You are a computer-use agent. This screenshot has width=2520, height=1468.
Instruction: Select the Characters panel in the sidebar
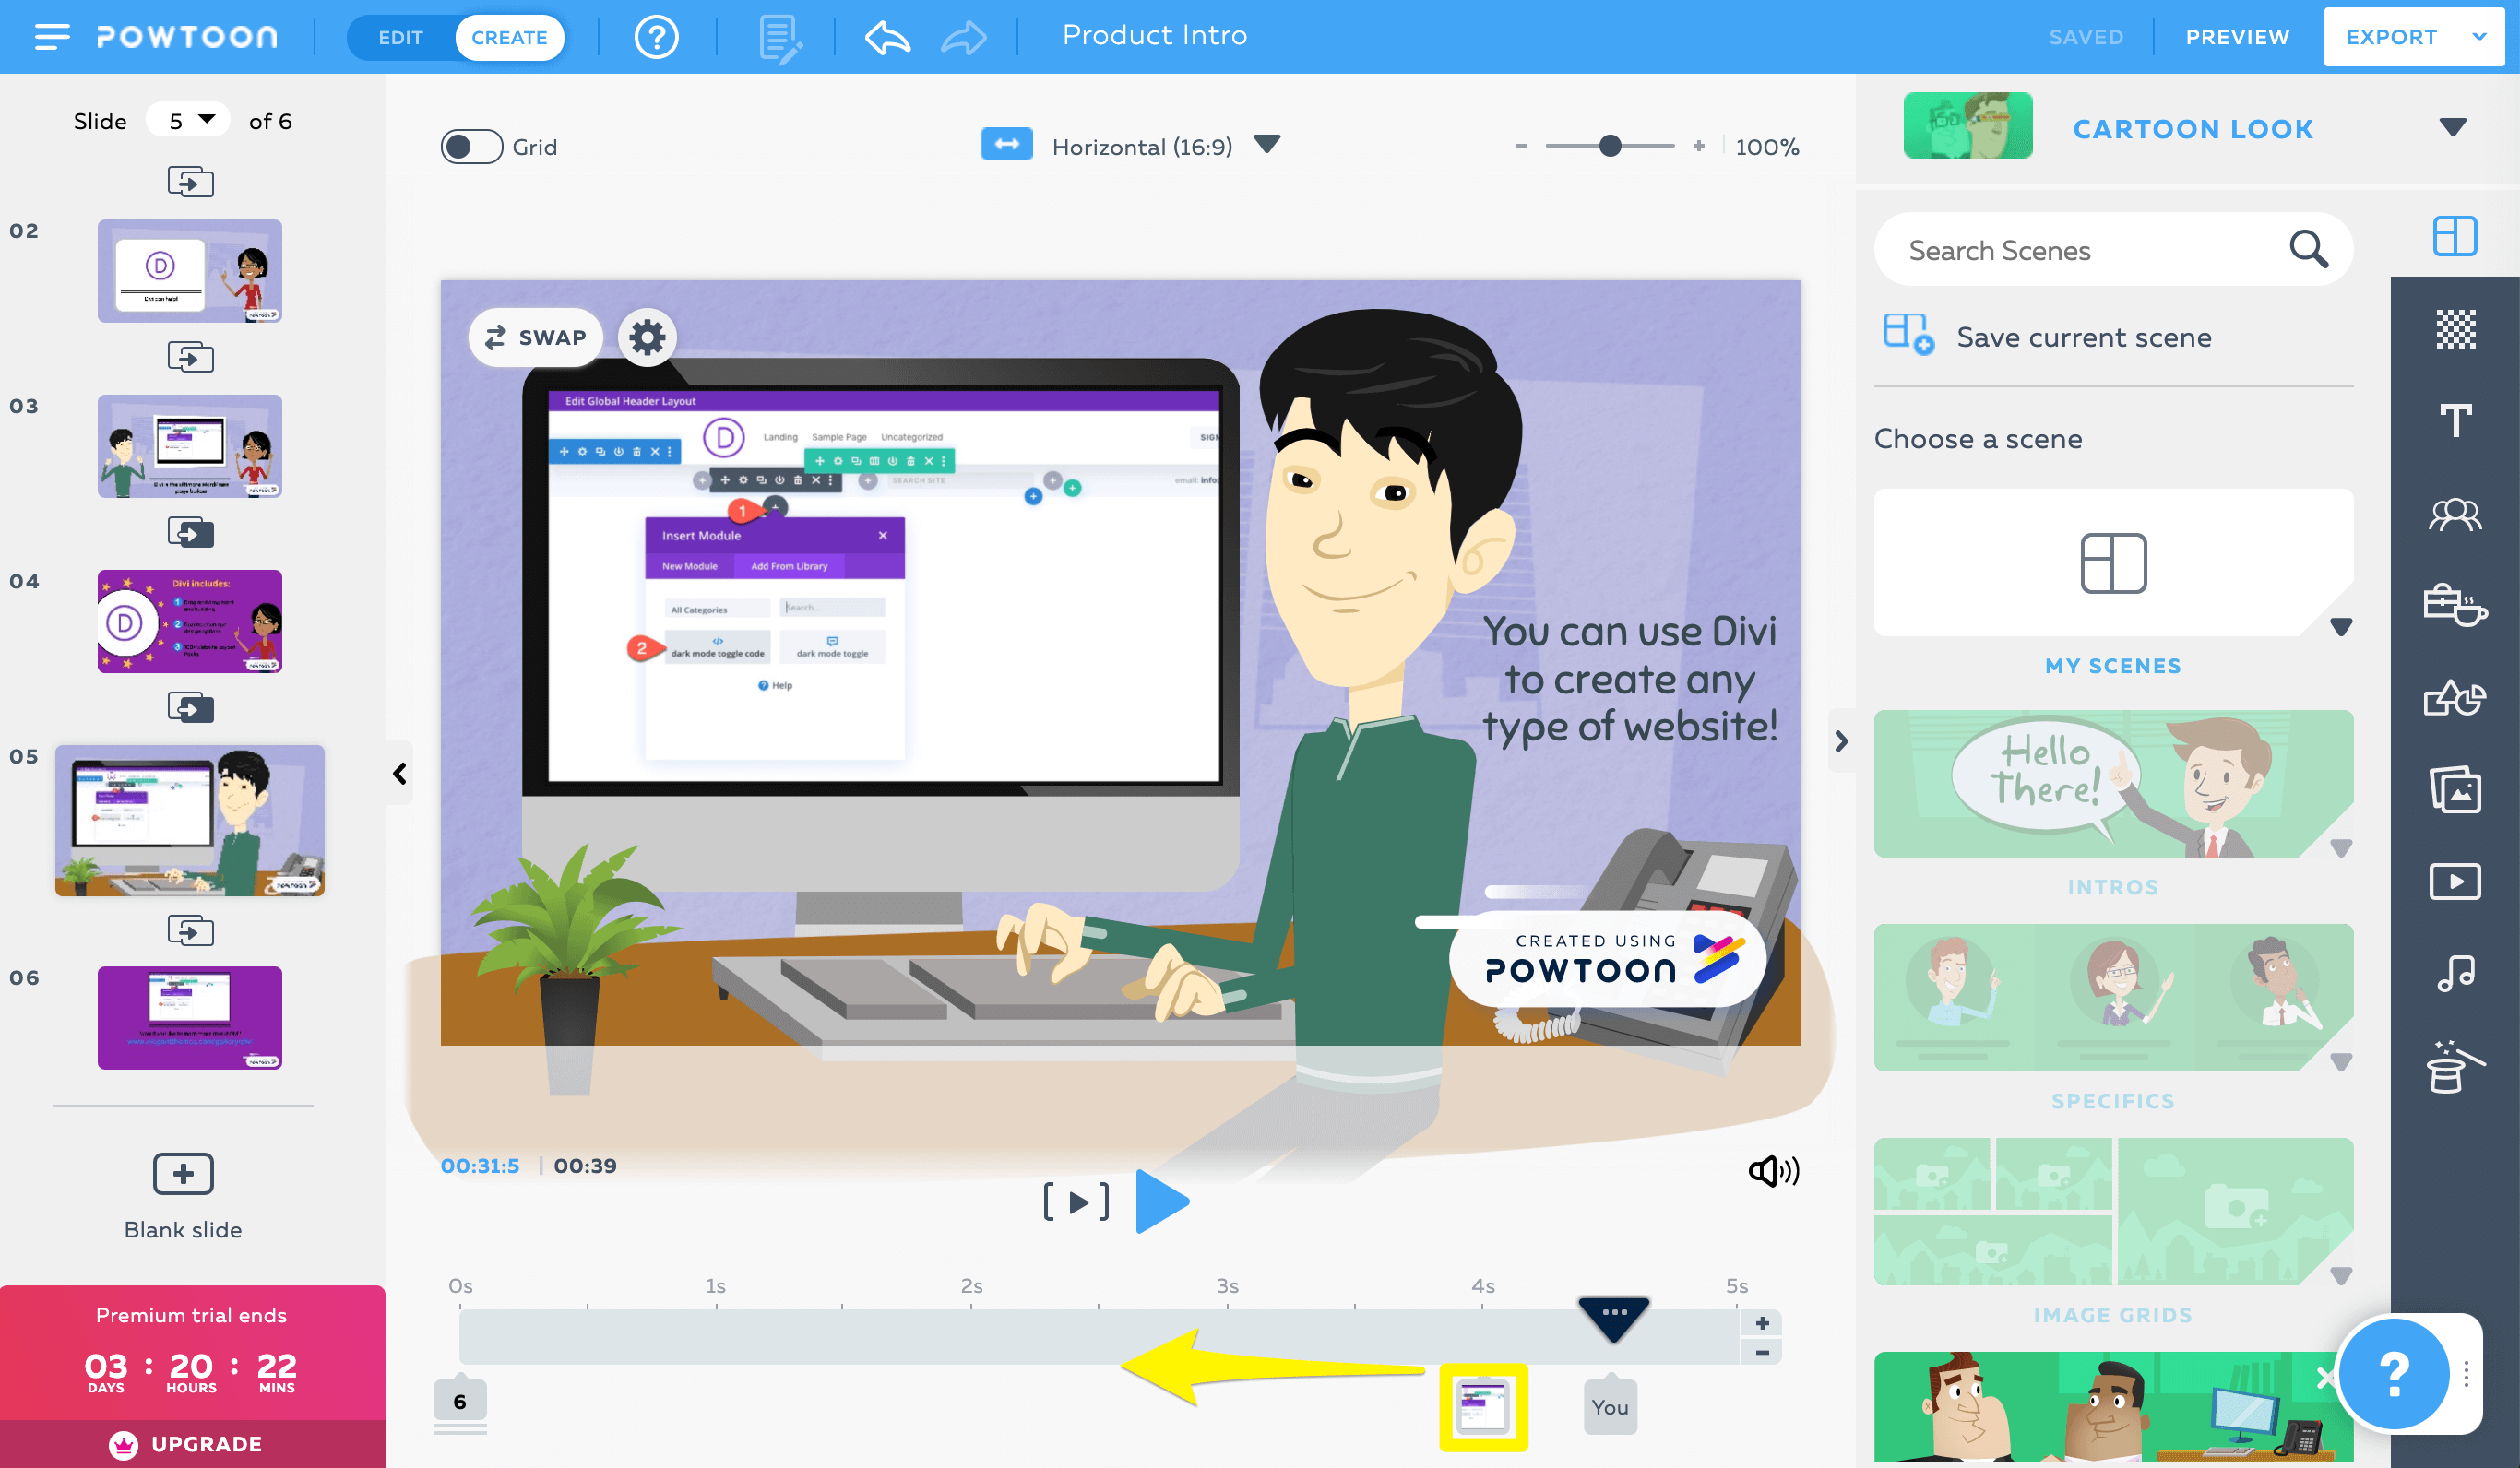tap(2456, 514)
